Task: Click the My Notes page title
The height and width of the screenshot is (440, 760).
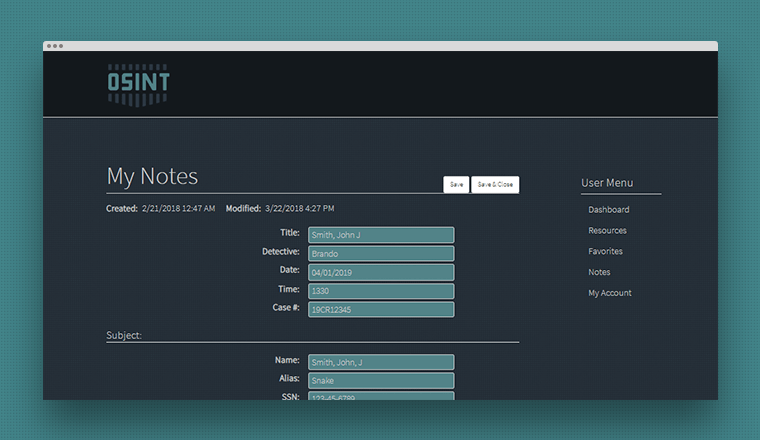Action: (152, 176)
